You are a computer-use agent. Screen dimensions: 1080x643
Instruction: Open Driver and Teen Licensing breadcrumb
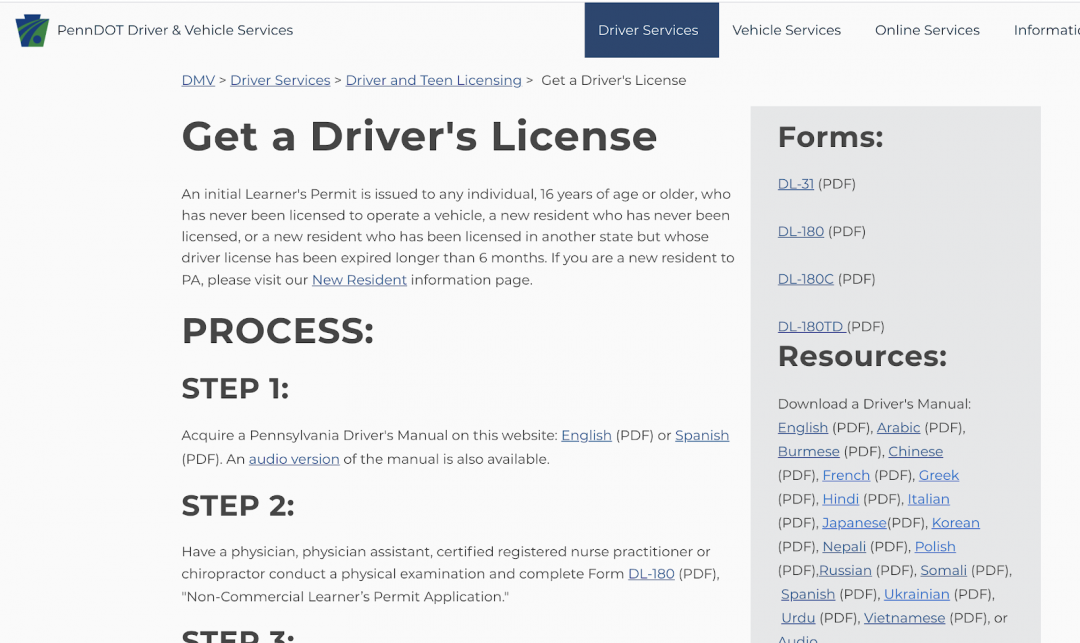pos(433,80)
